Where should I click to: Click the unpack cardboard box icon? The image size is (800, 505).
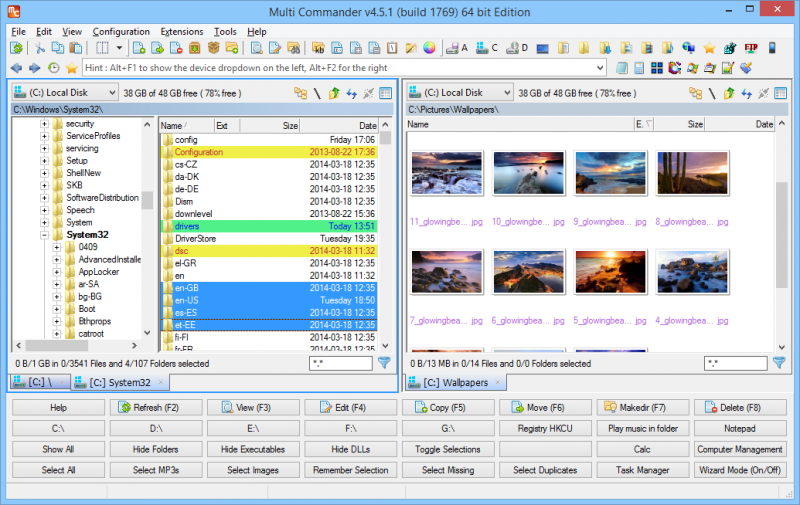click(x=213, y=48)
